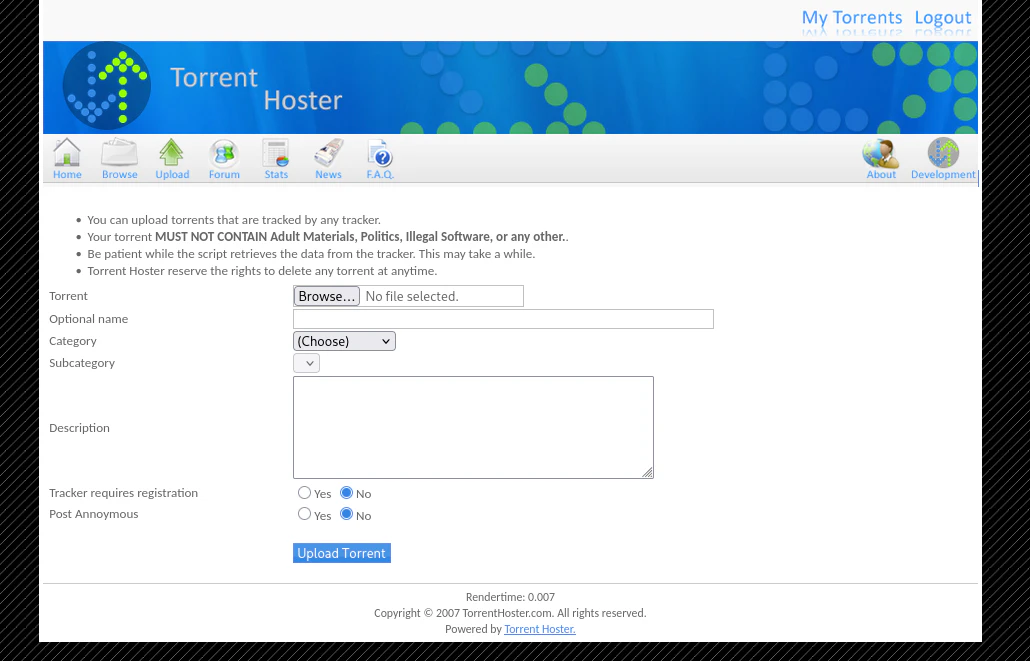Click the 'Description' label
This screenshot has height=661, width=1030.
(x=79, y=428)
